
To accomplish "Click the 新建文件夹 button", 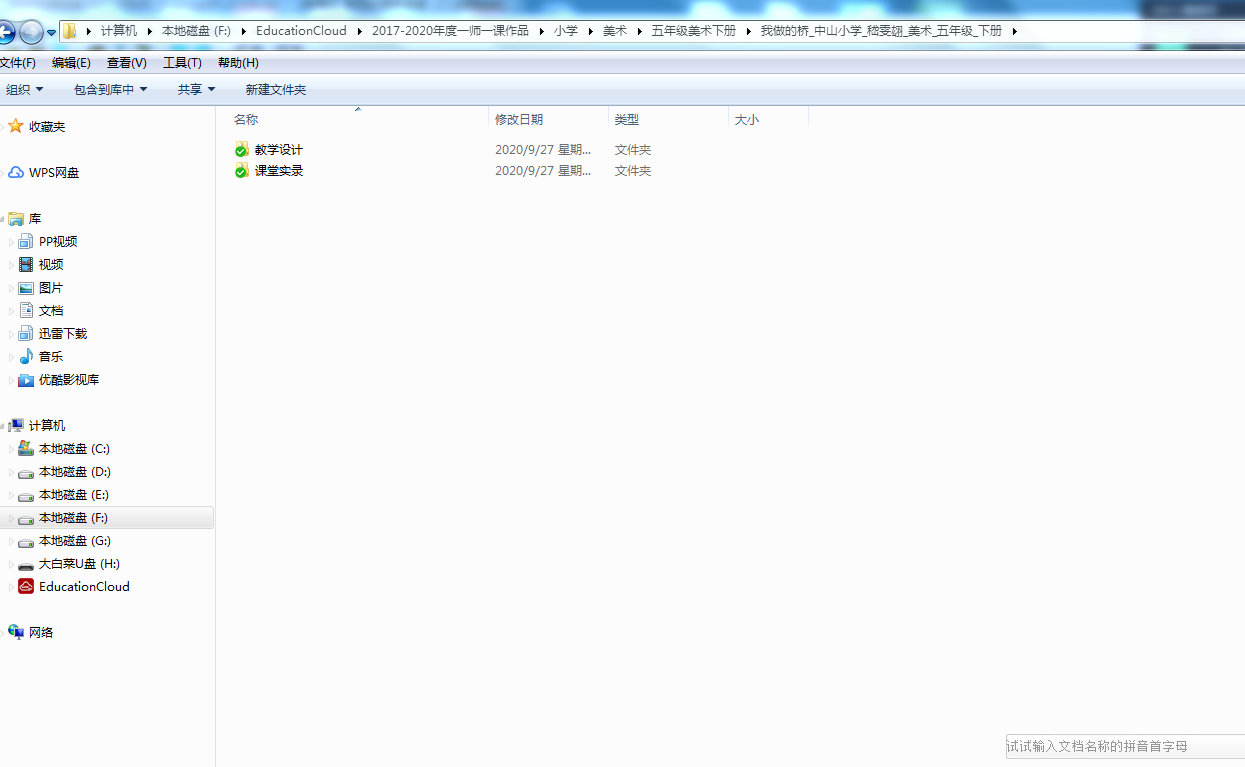I will [276, 90].
